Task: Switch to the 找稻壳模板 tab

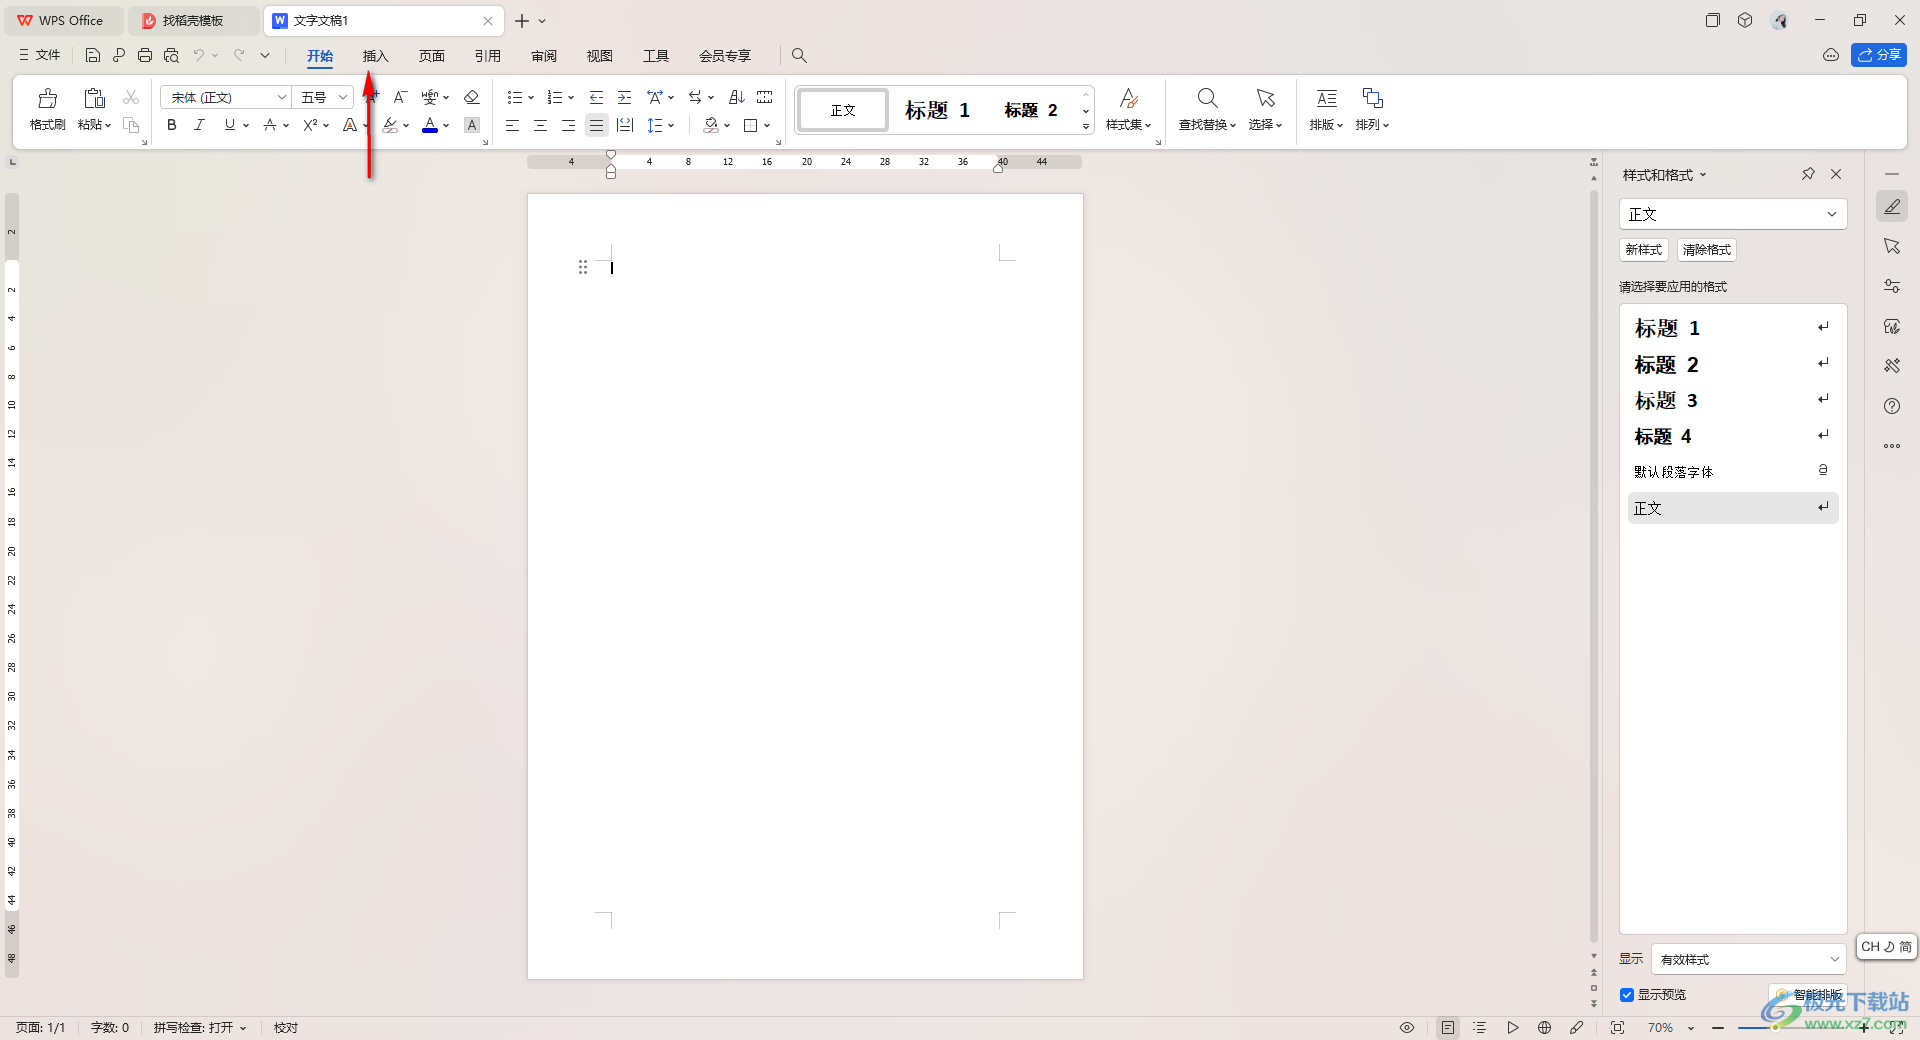Action: pos(193,20)
